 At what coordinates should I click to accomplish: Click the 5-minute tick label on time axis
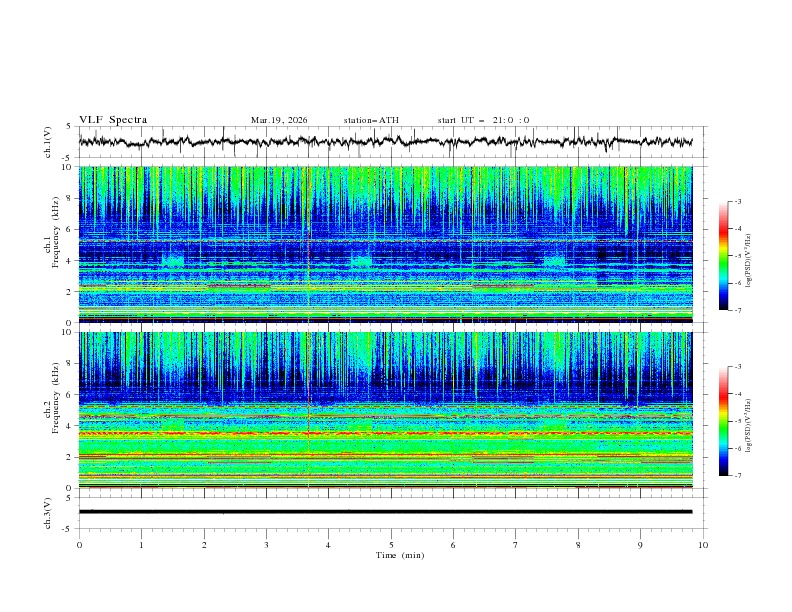pos(391,545)
